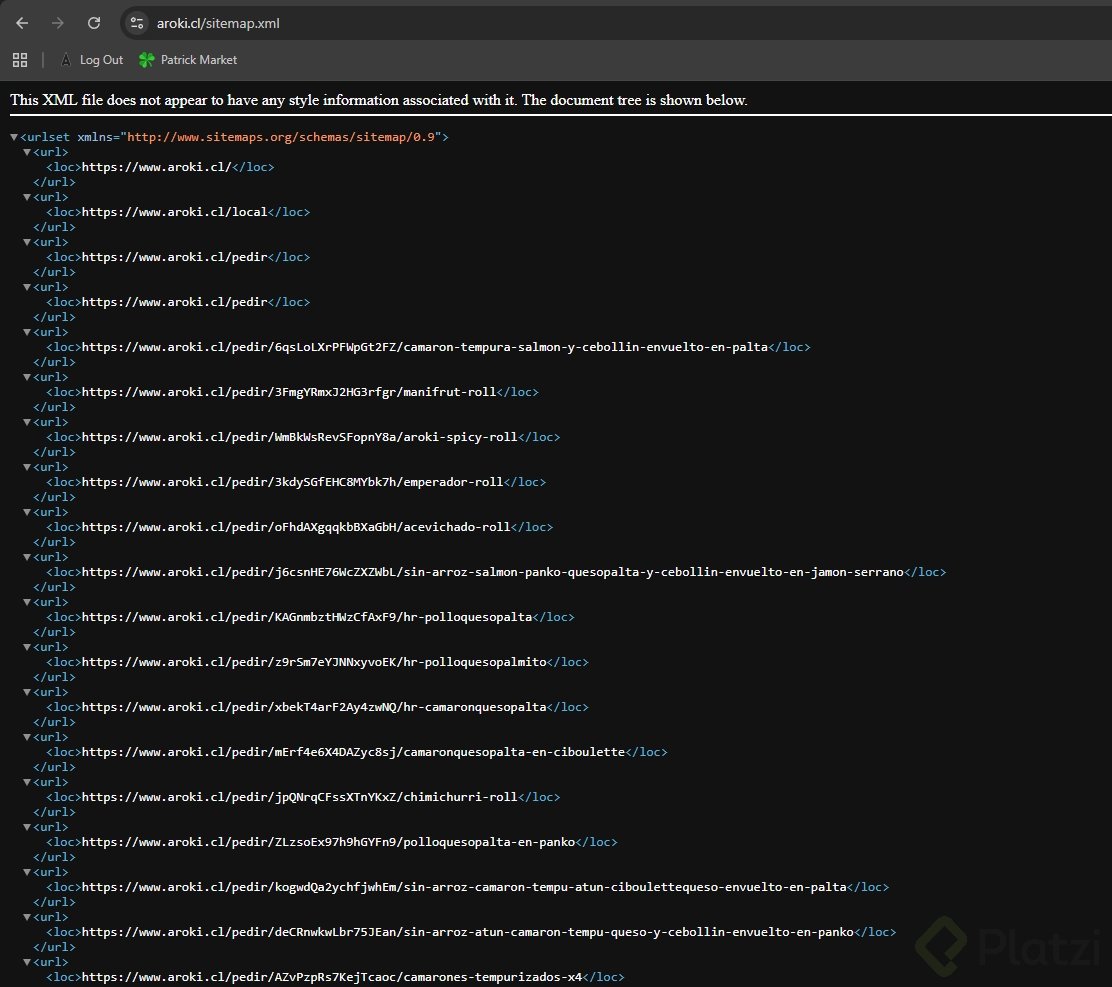Open the Log Out bookmark
Viewport: 1112px width, 987px height.
coord(92,60)
